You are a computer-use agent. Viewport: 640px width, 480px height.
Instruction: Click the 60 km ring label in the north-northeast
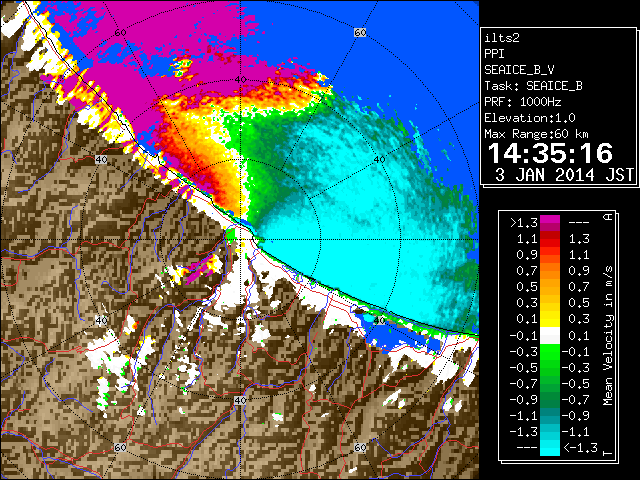360,32
